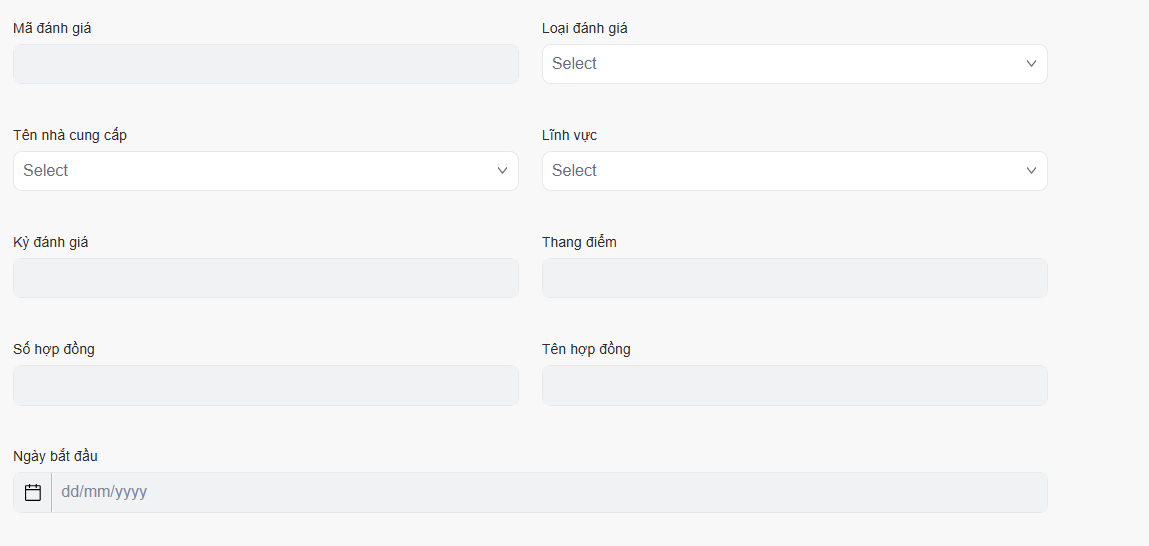Open the Tên nhà cung cấp dropdown
The height and width of the screenshot is (546, 1149).
pos(250,171)
